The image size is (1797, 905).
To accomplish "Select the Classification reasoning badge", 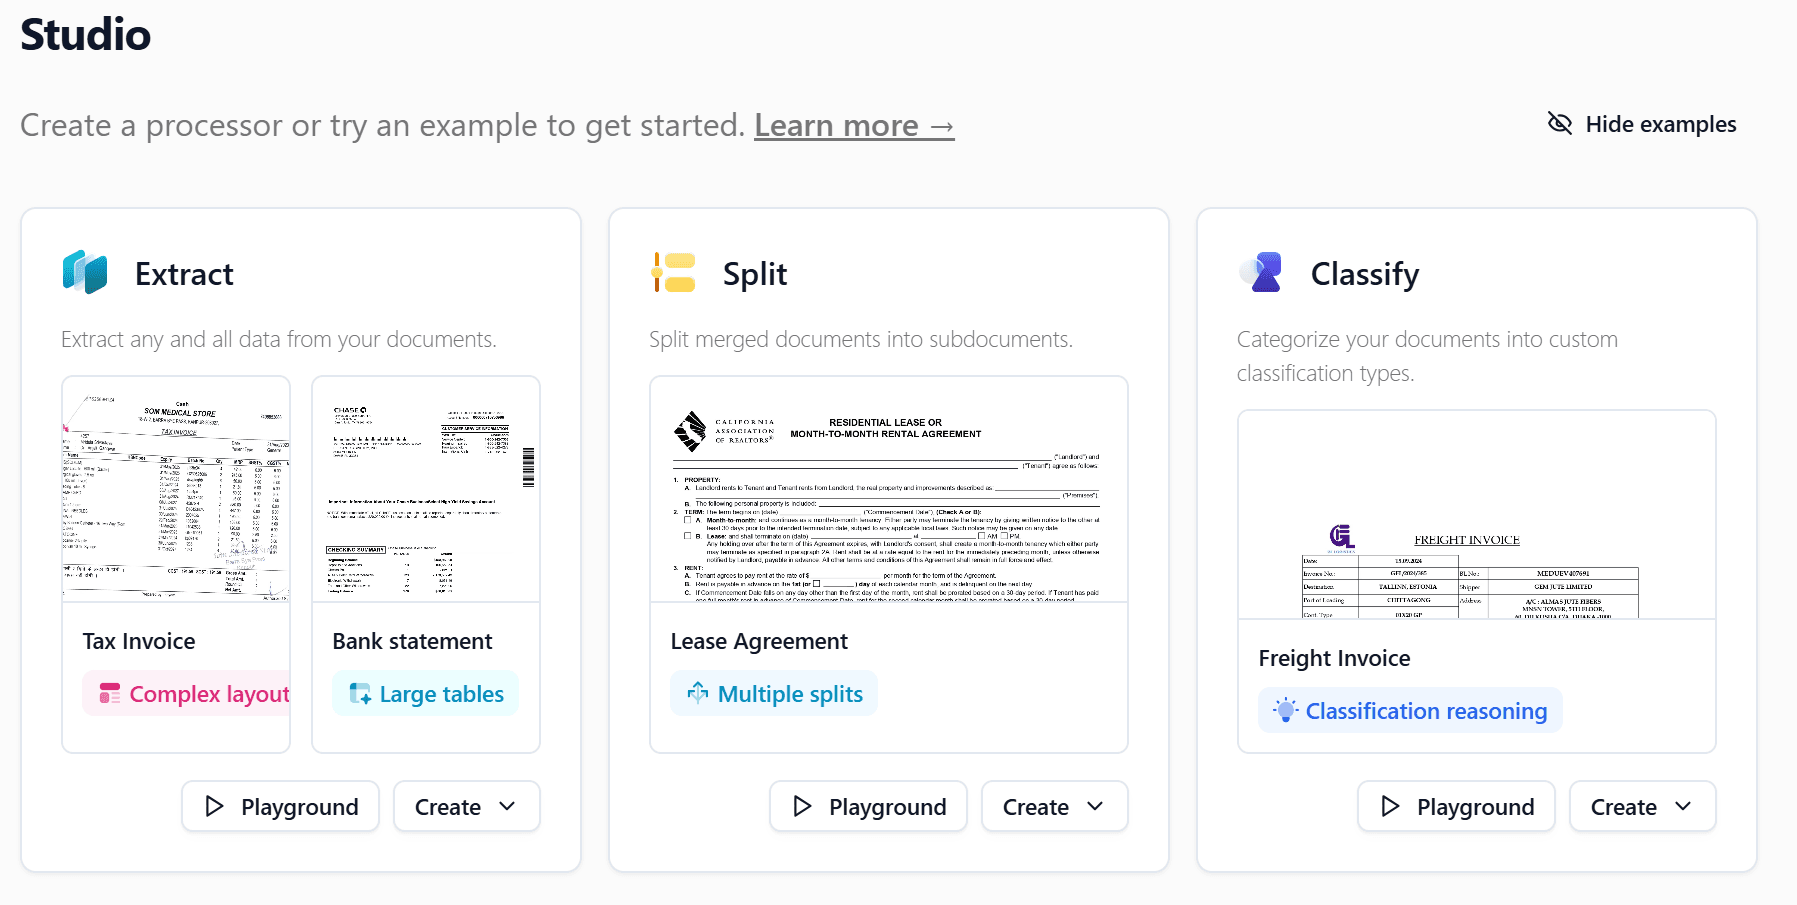I will (1409, 710).
